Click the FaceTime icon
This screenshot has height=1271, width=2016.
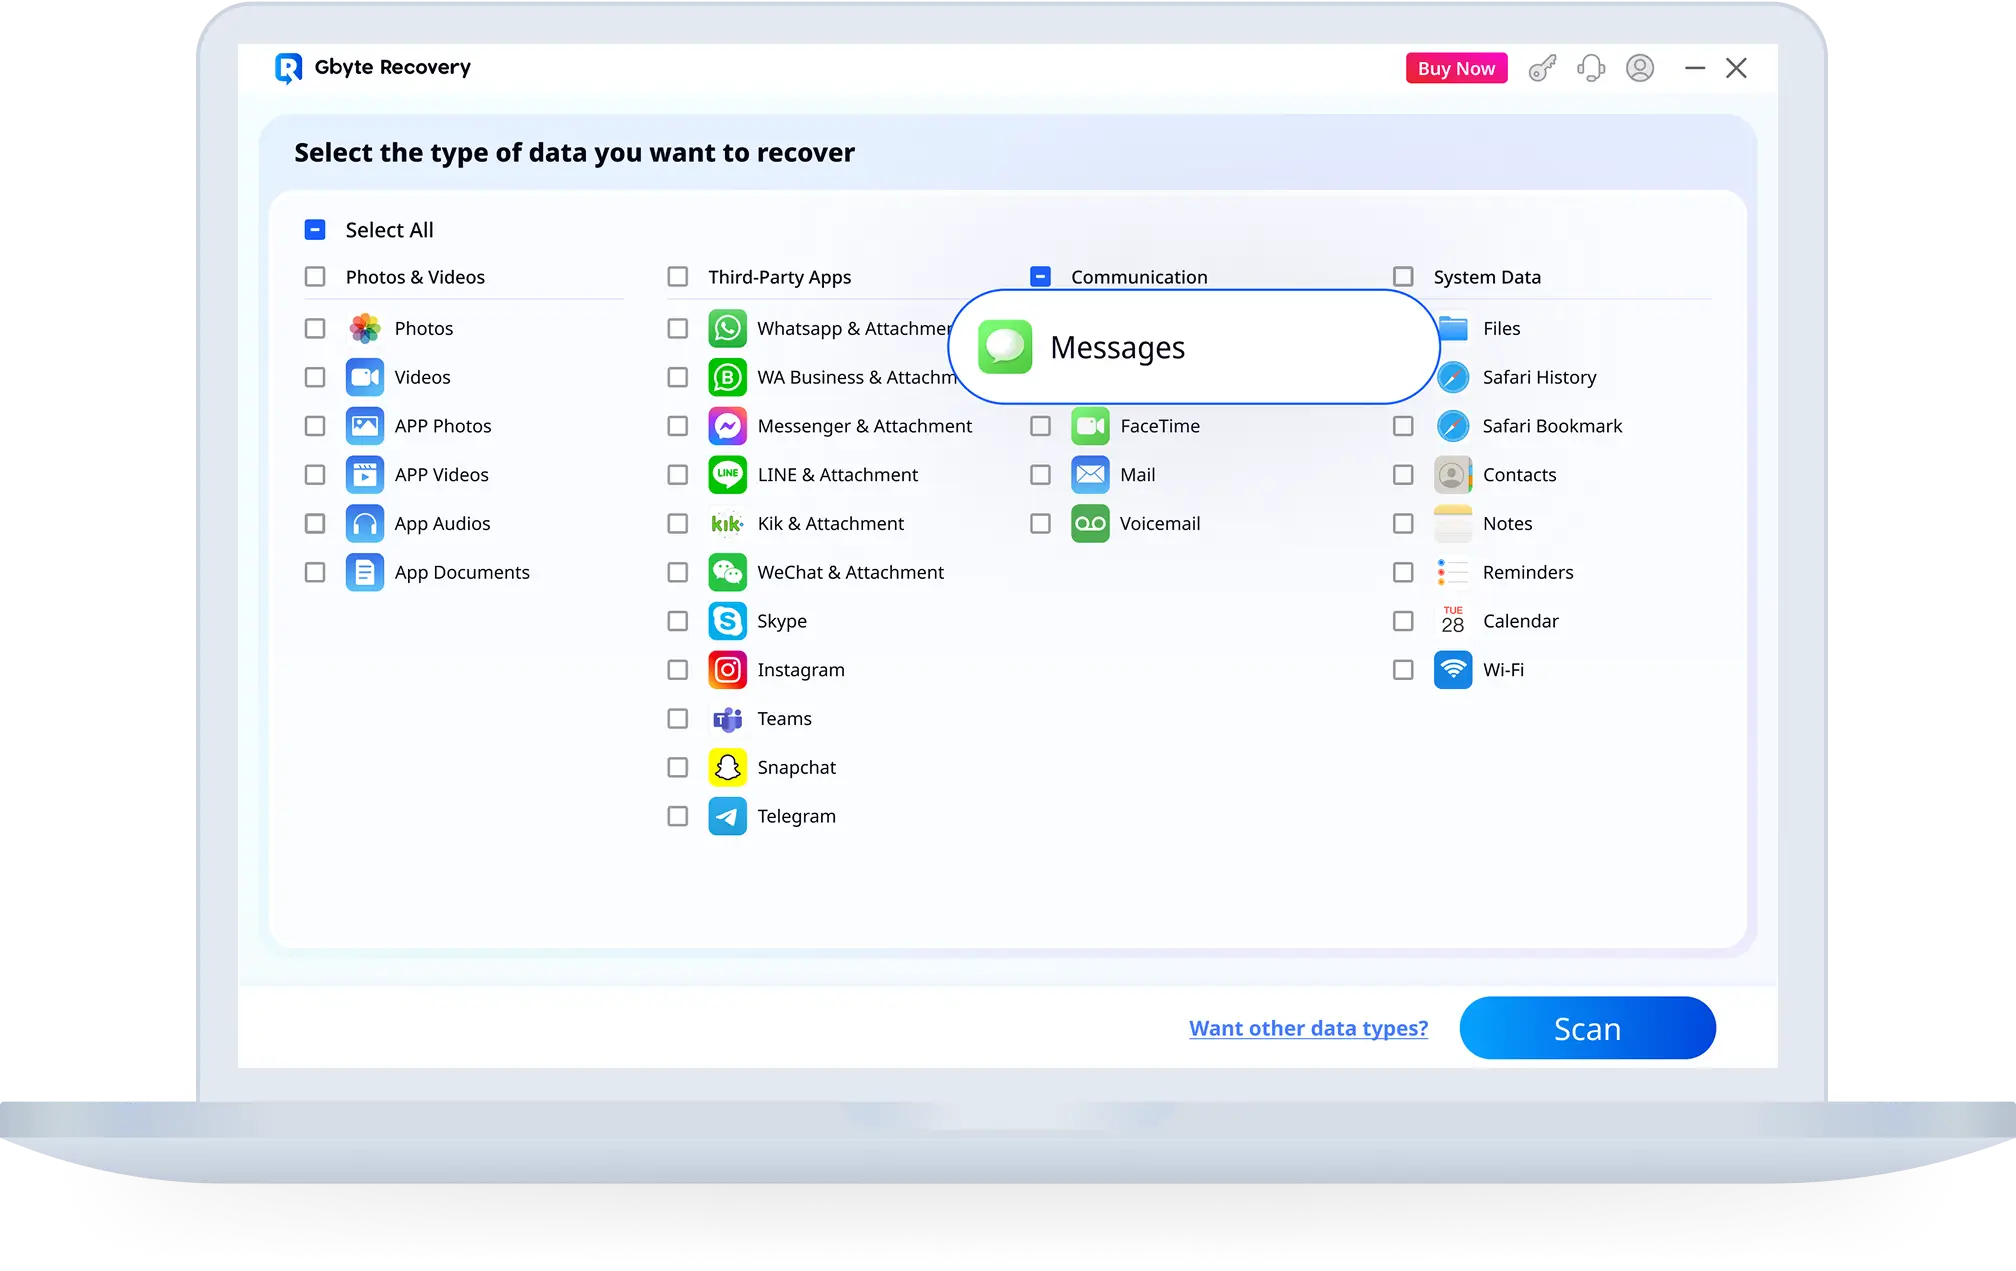point(1090,426)
